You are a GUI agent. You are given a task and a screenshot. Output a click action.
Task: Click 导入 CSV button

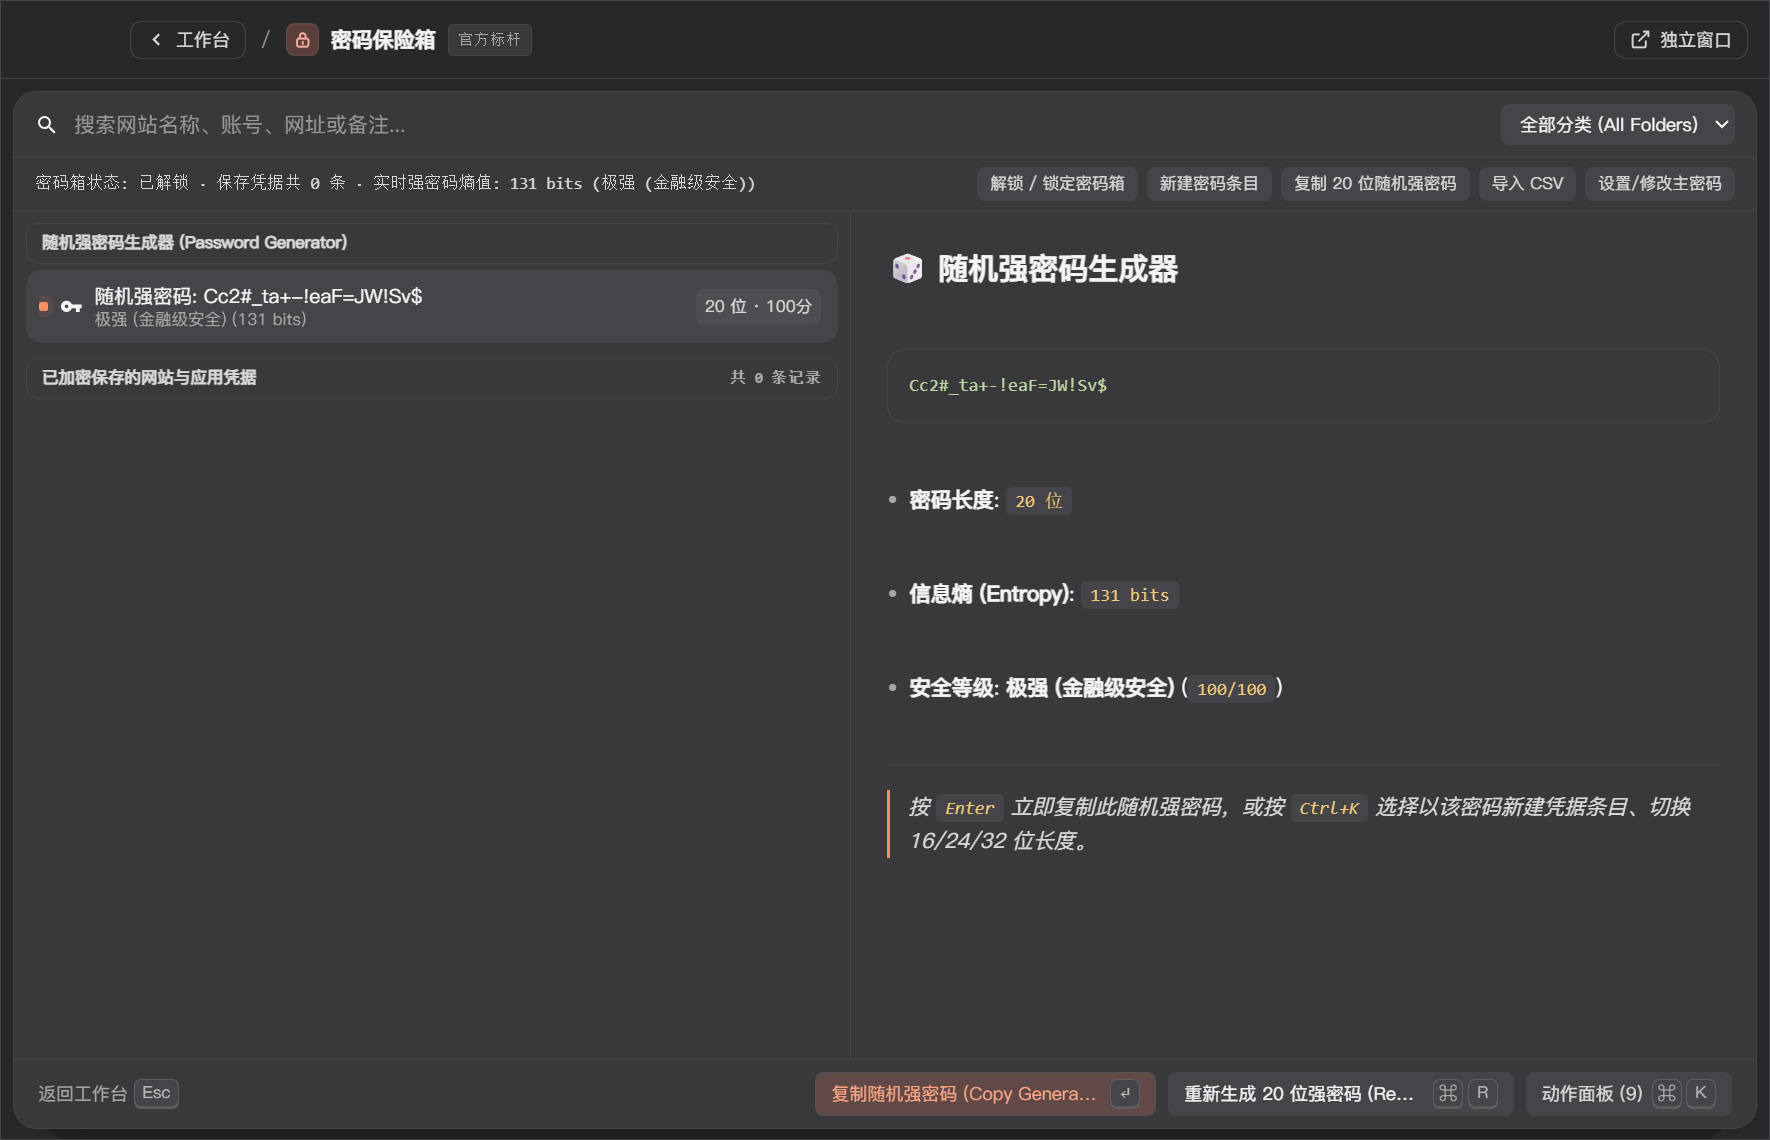[x=1527, y=184]
